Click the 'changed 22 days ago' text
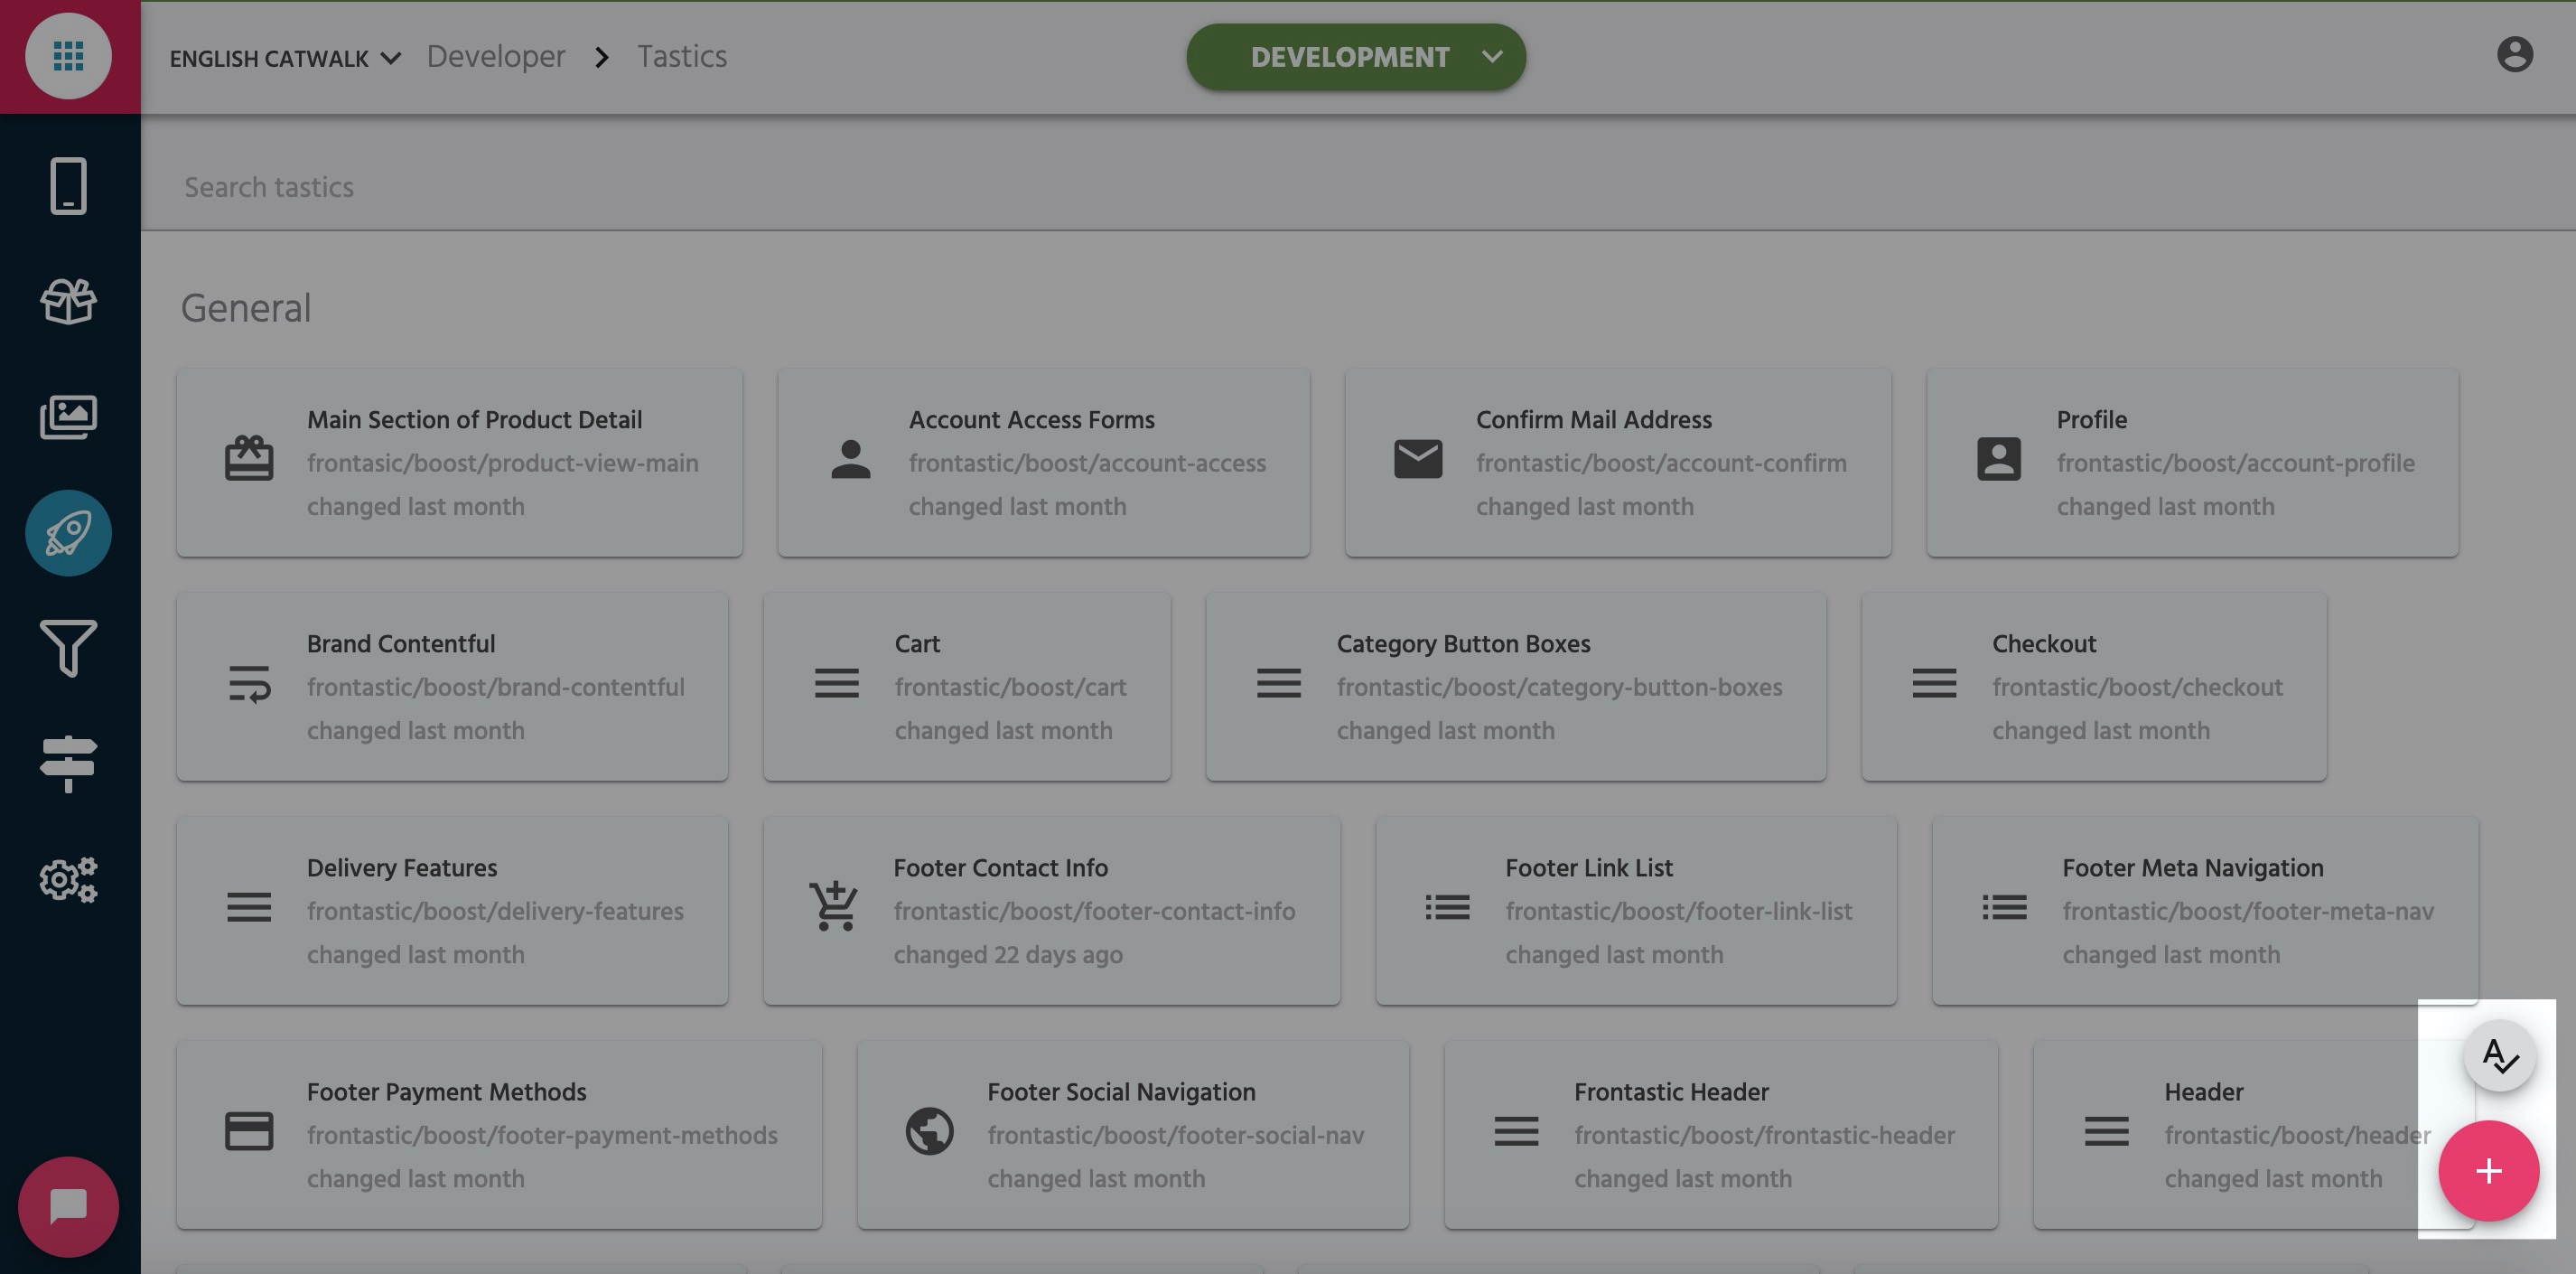The image size is (2576, 1274). [x=1007, y=954]
